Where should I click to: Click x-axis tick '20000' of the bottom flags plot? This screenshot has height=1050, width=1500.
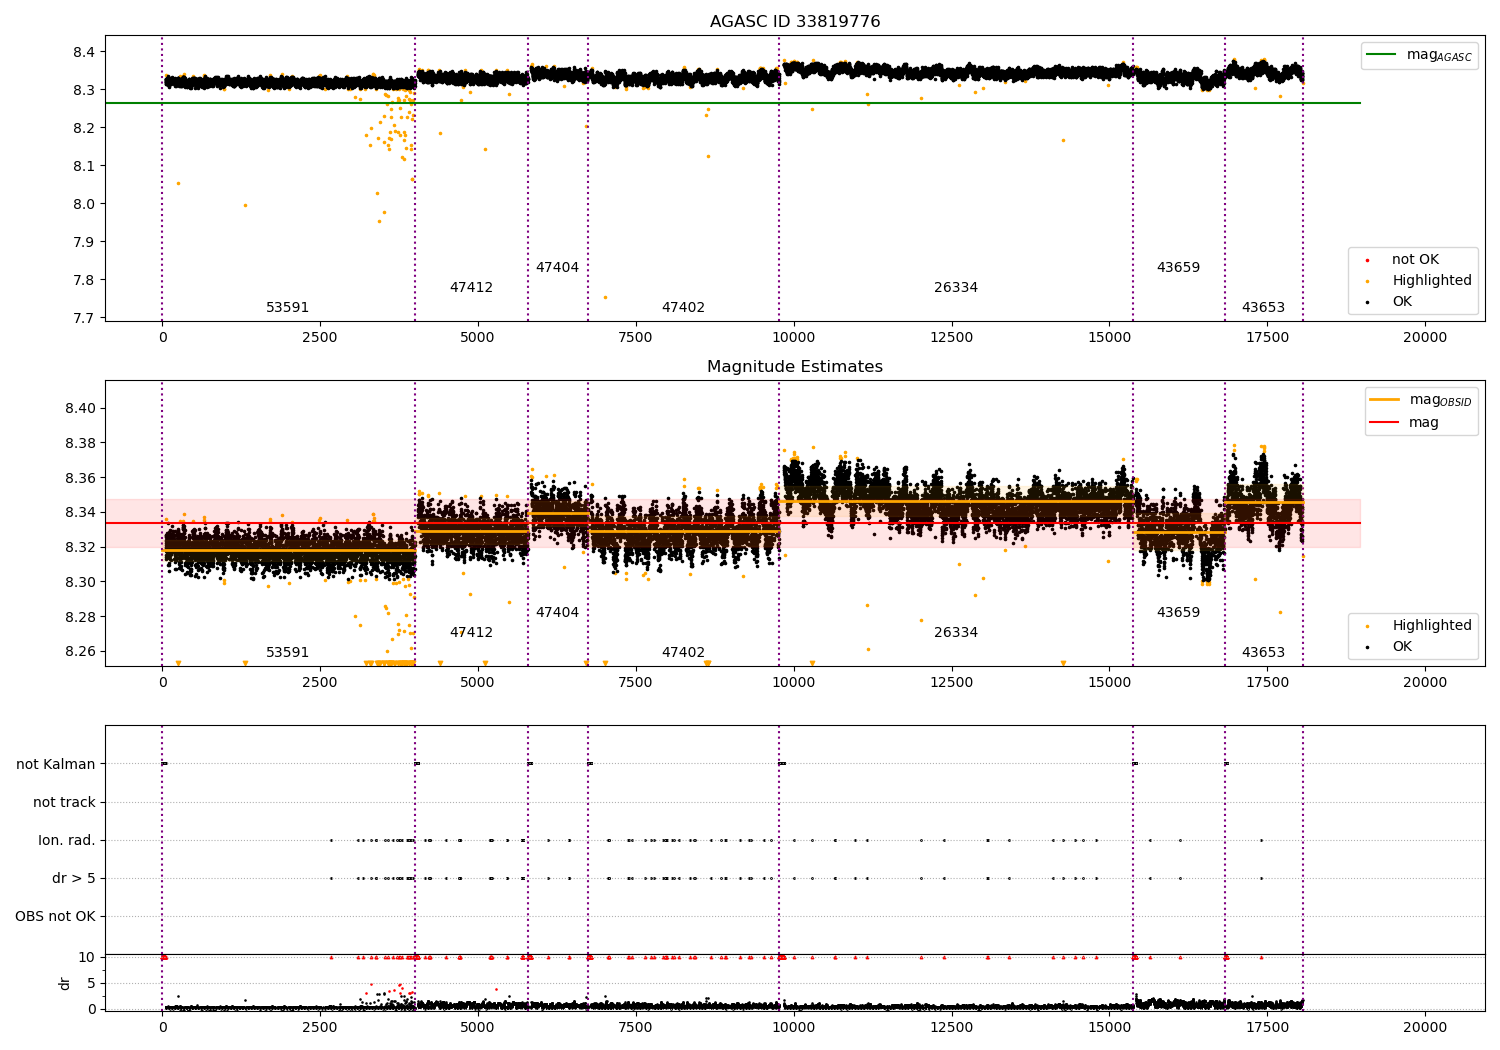tap(1425, 1027)
